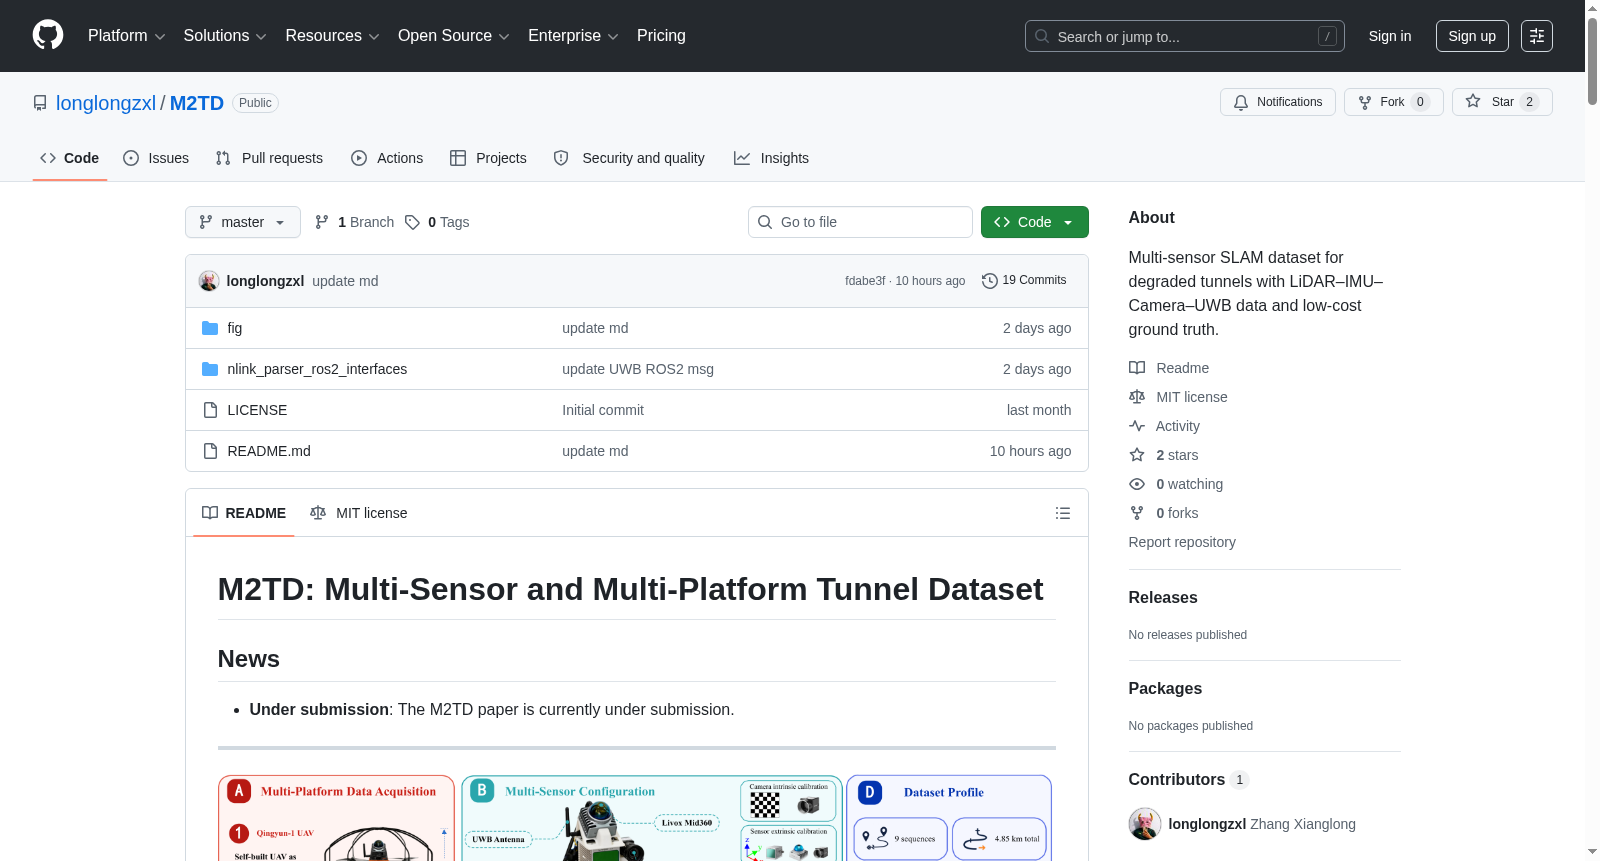The image size is (1600, 861).
Task: Click the fig folder icon
Action: point(210,328)
